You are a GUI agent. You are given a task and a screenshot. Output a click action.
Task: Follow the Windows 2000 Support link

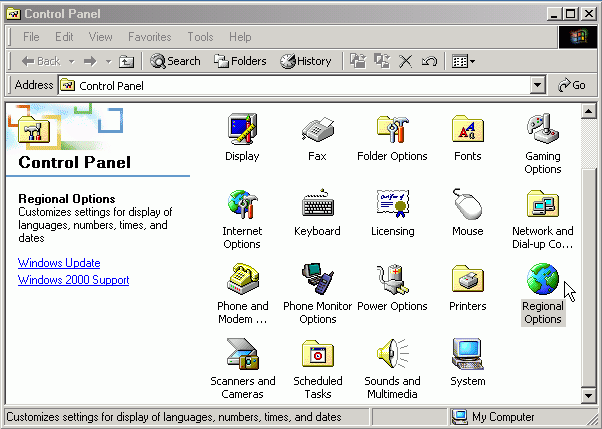(73, 280)
